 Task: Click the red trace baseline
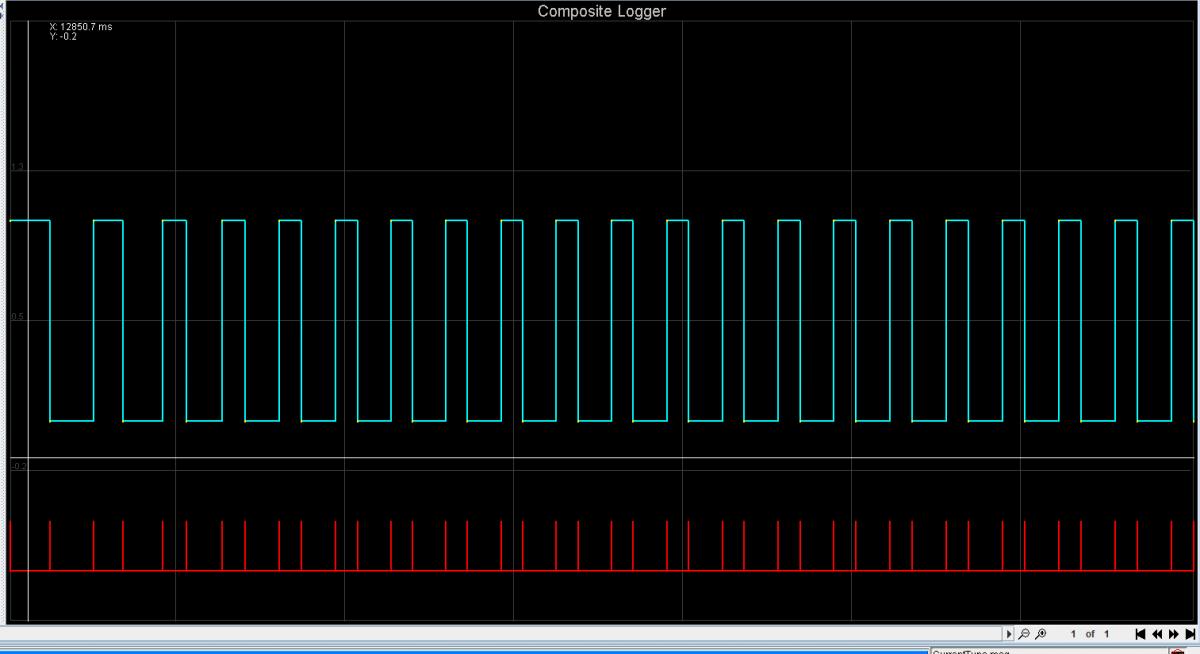click(600, 571)
